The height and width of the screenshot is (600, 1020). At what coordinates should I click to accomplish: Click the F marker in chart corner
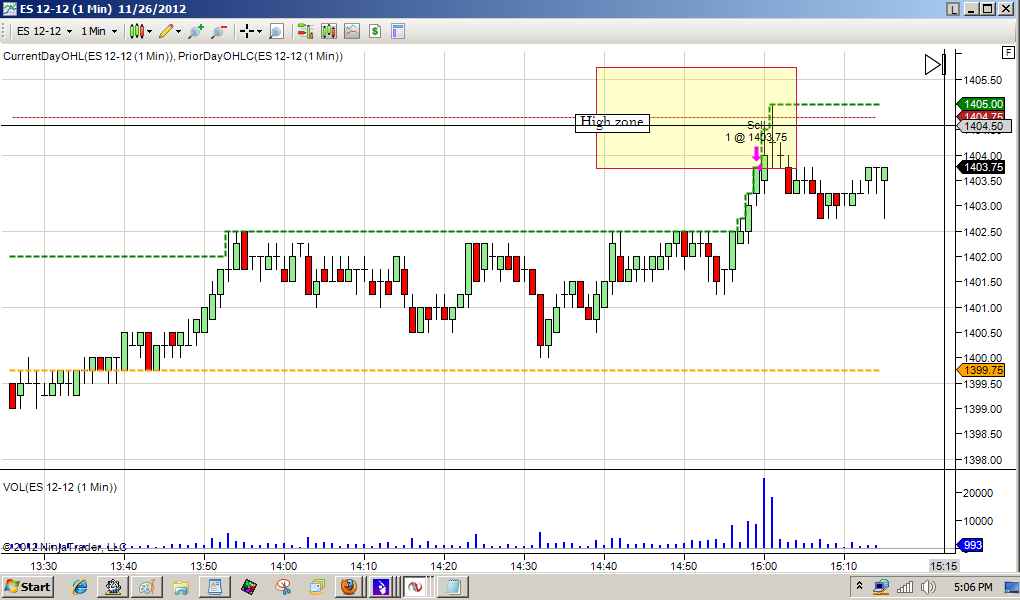tap(1008, 53)
